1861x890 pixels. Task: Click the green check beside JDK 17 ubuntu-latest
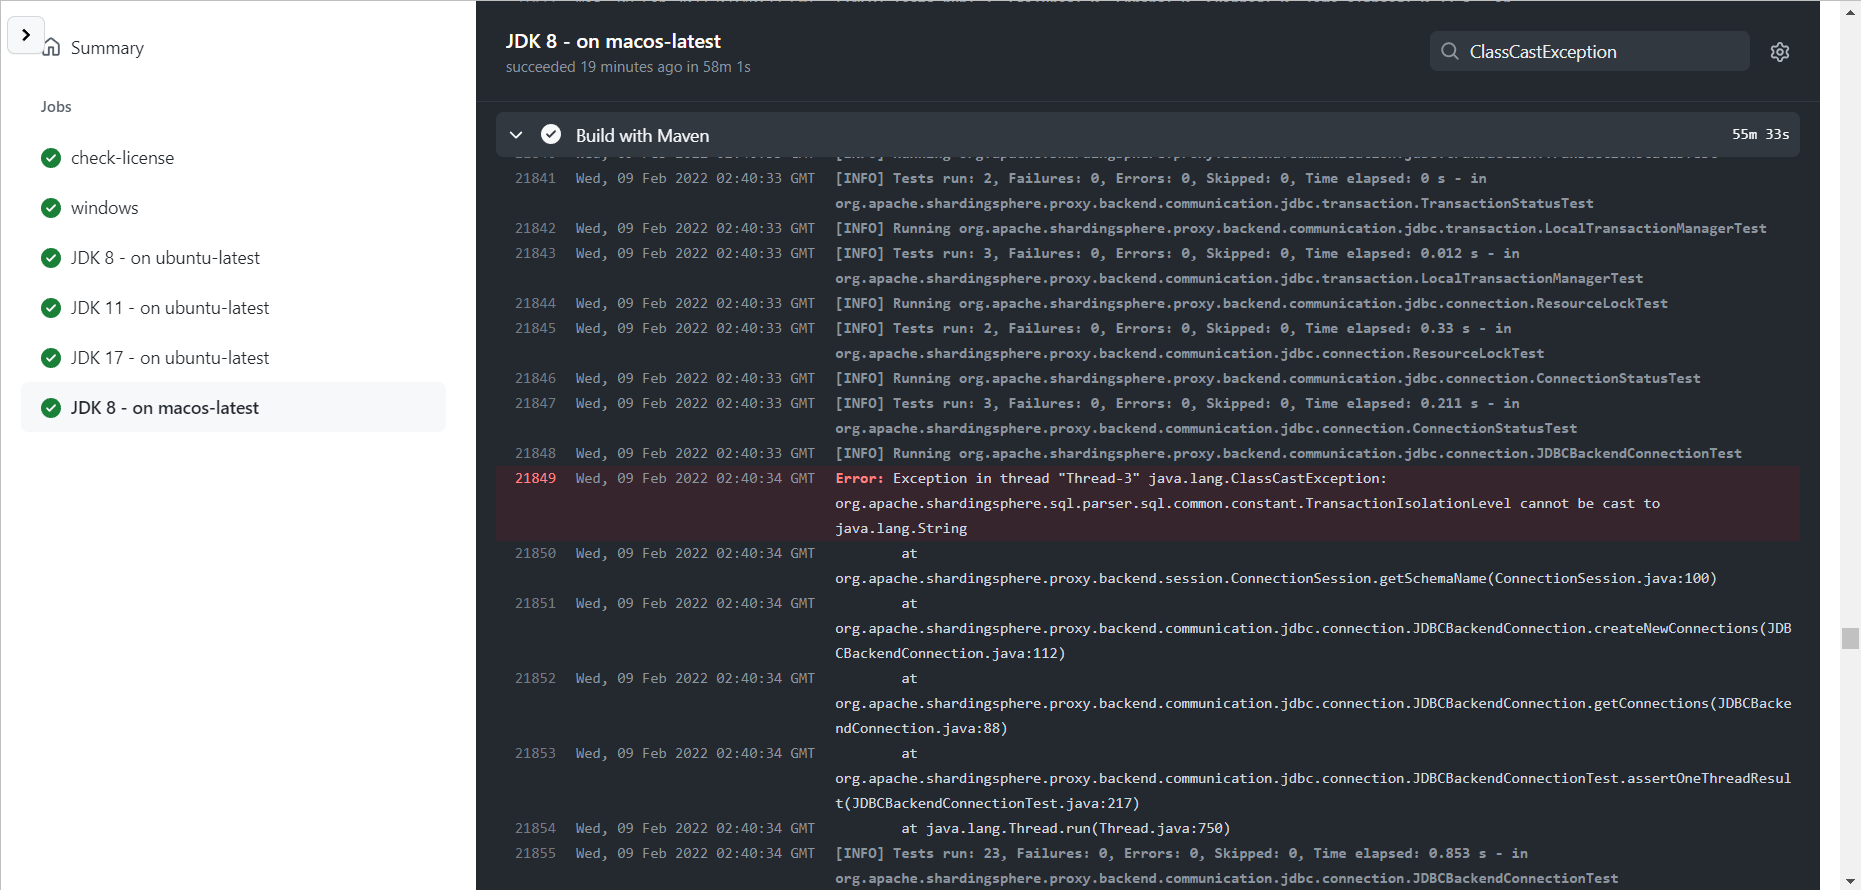(51, 358)
